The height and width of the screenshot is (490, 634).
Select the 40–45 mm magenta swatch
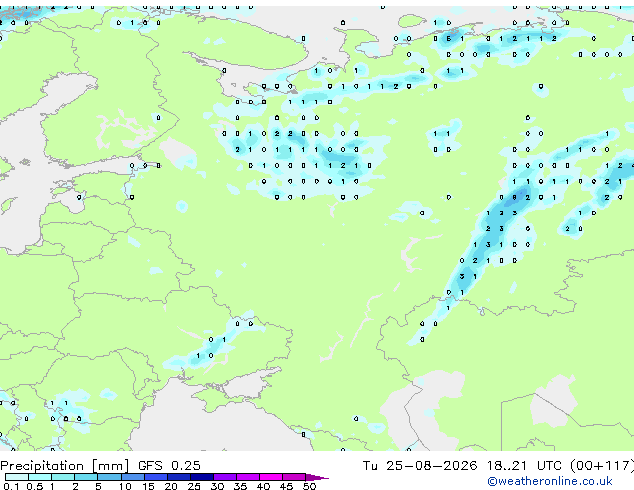click(x=271, y=477)
